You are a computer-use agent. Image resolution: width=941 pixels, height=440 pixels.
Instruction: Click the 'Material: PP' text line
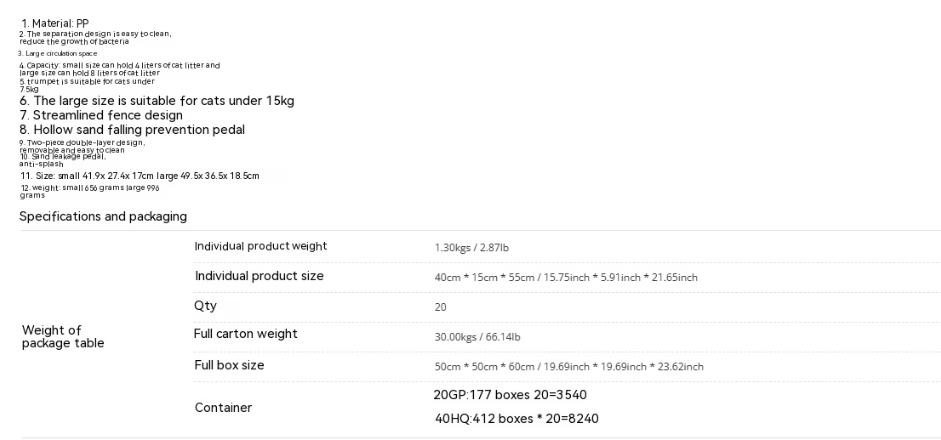click(54, 24)
